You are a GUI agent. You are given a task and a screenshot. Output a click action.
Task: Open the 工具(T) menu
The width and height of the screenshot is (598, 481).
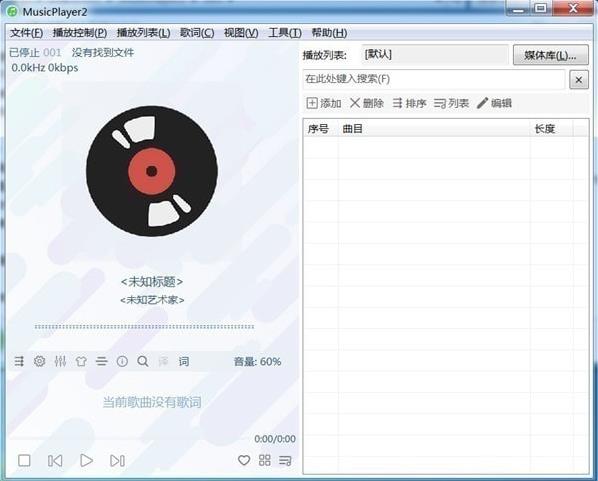pos(285,33)
